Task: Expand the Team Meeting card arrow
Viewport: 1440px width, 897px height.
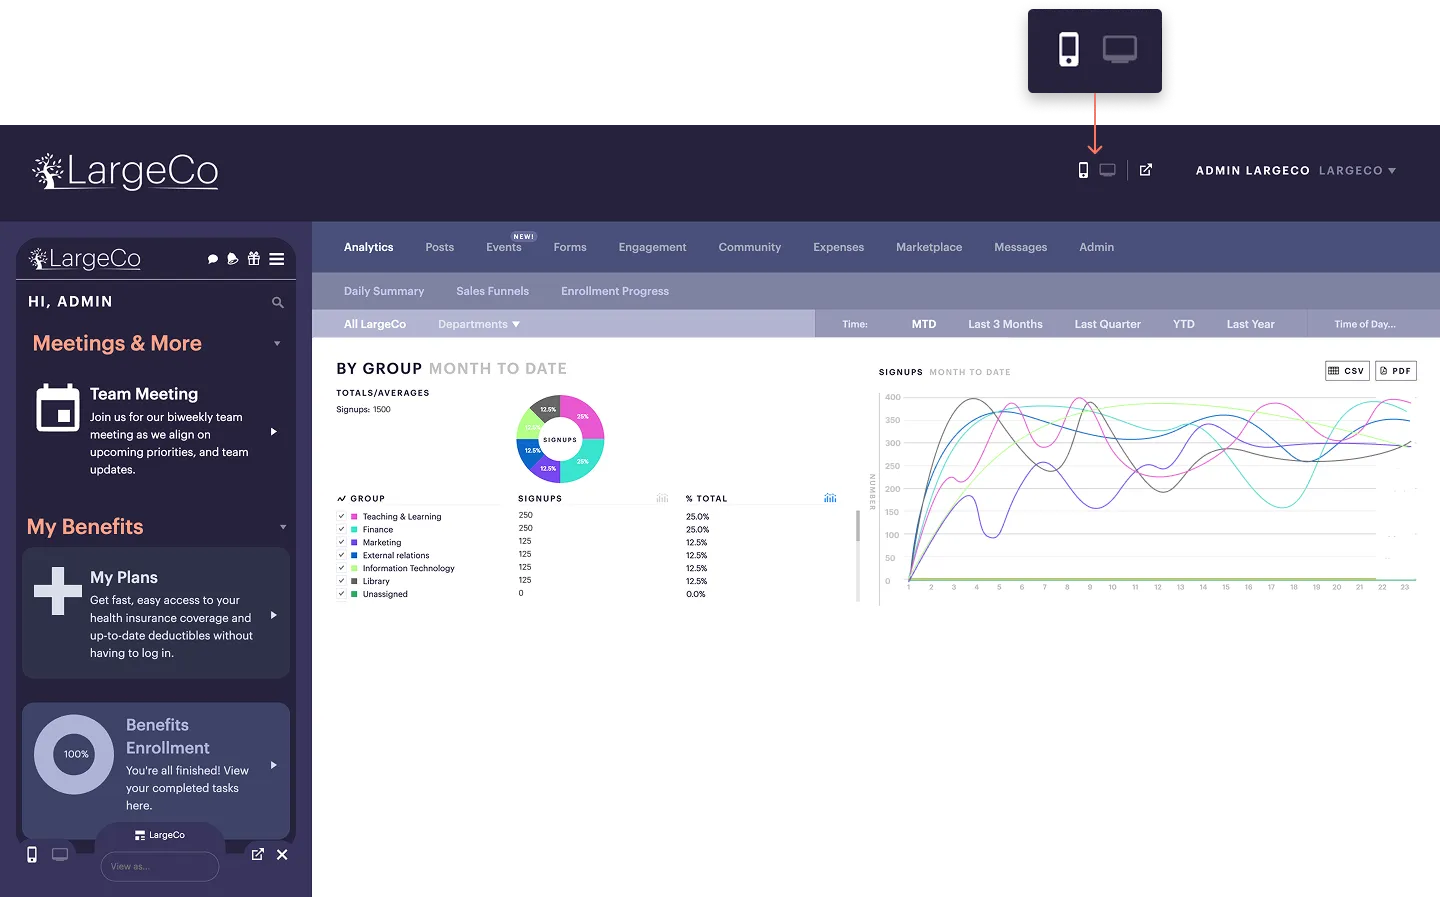Action: coord(274,432)
